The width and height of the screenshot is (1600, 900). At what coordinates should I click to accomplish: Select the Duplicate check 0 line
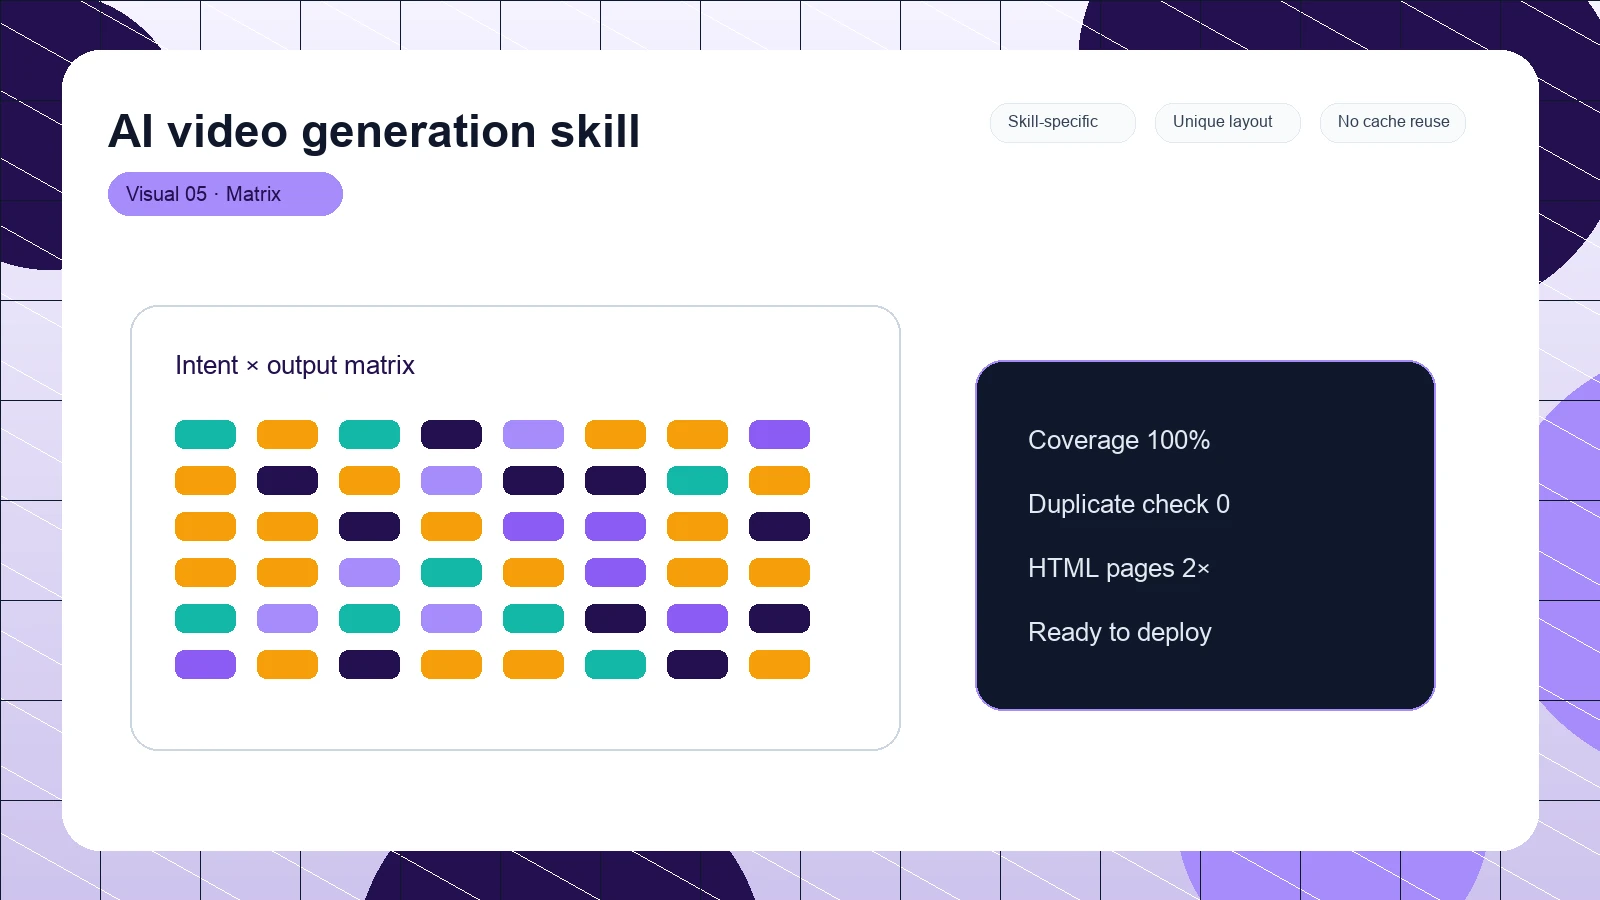(1129, 504)
